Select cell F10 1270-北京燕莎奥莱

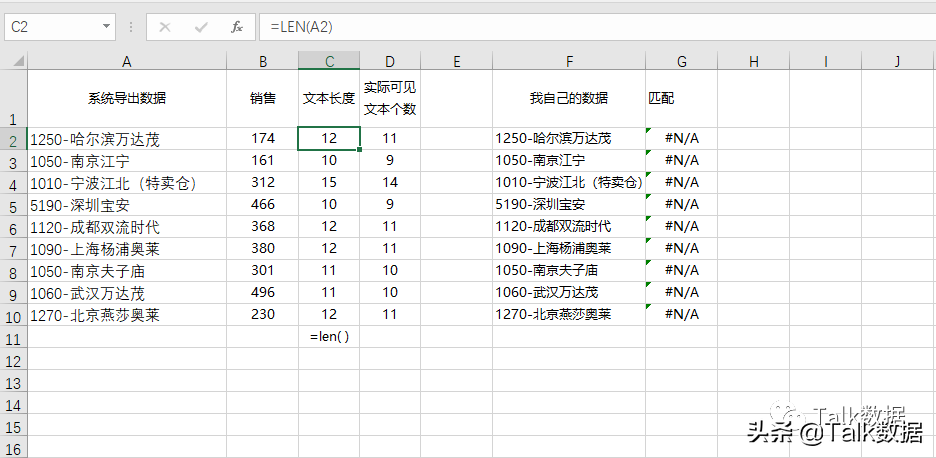(x=569, y=315)
